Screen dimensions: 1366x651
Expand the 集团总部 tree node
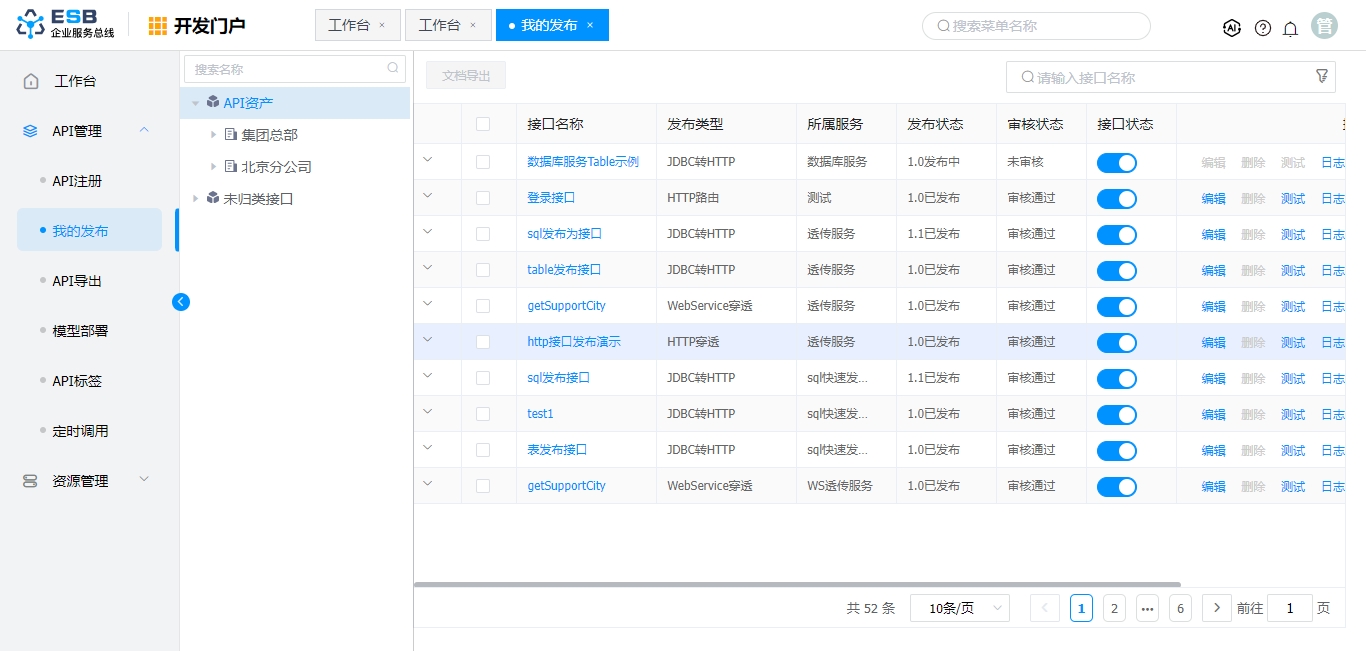point(213,135)
